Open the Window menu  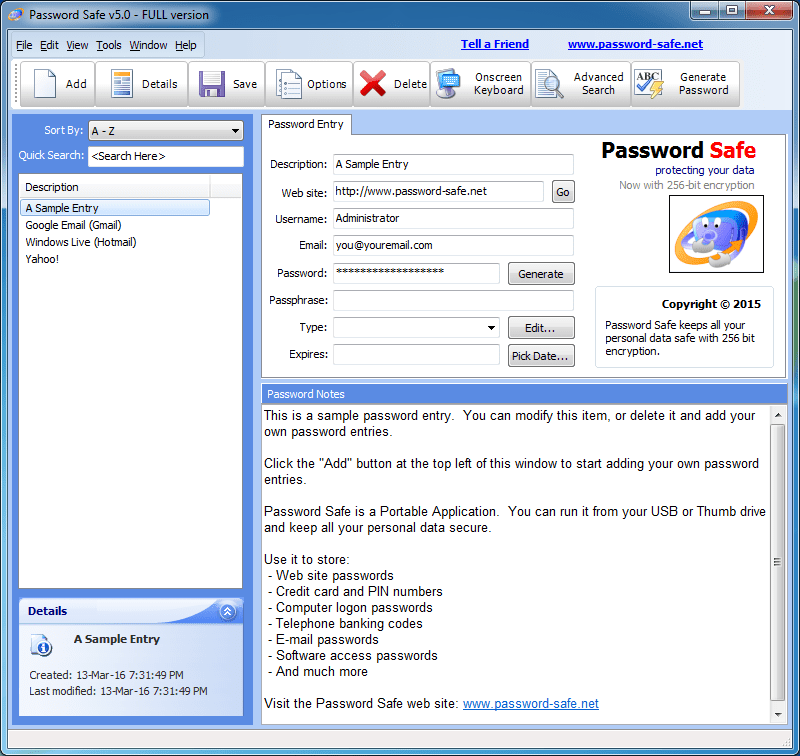pos(148,45)
